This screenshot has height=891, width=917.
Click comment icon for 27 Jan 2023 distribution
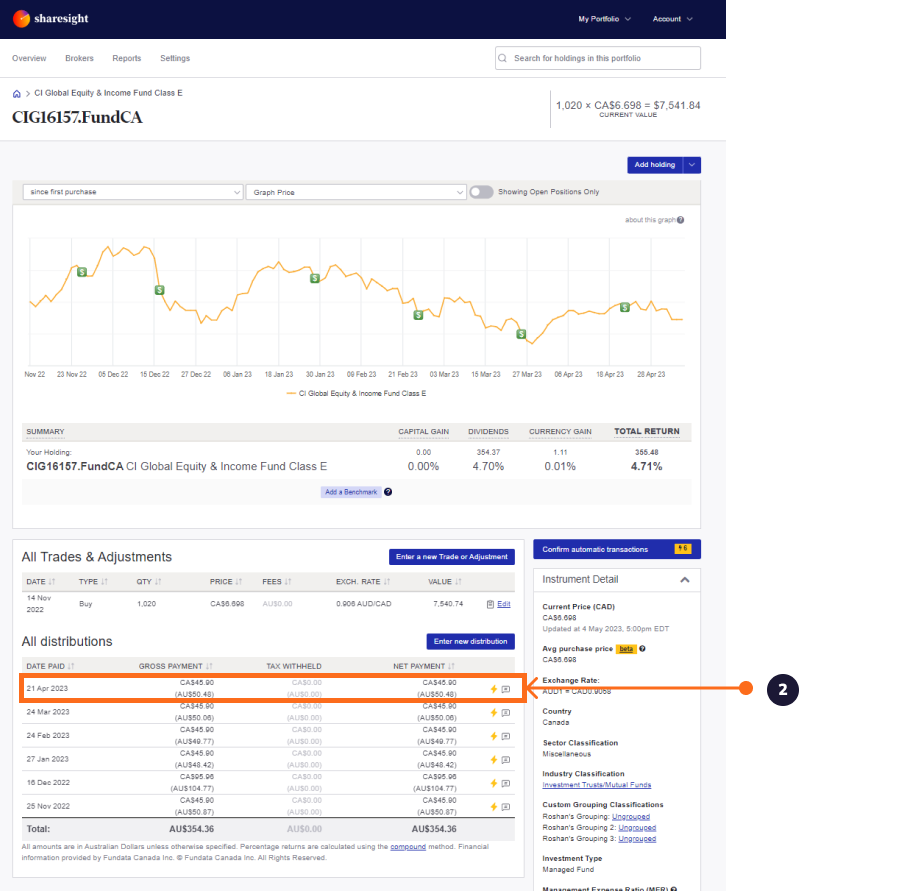coord(506,759)
